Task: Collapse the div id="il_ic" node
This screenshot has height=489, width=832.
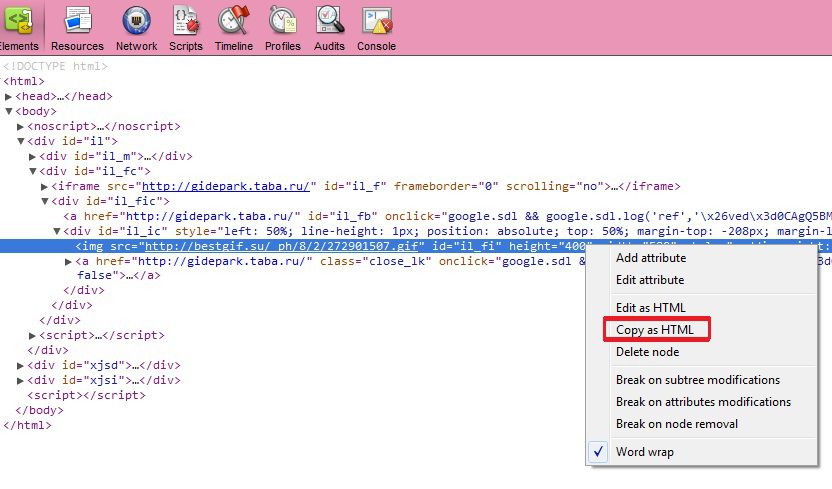Action: pyautogui.click(x=57, y=231)
